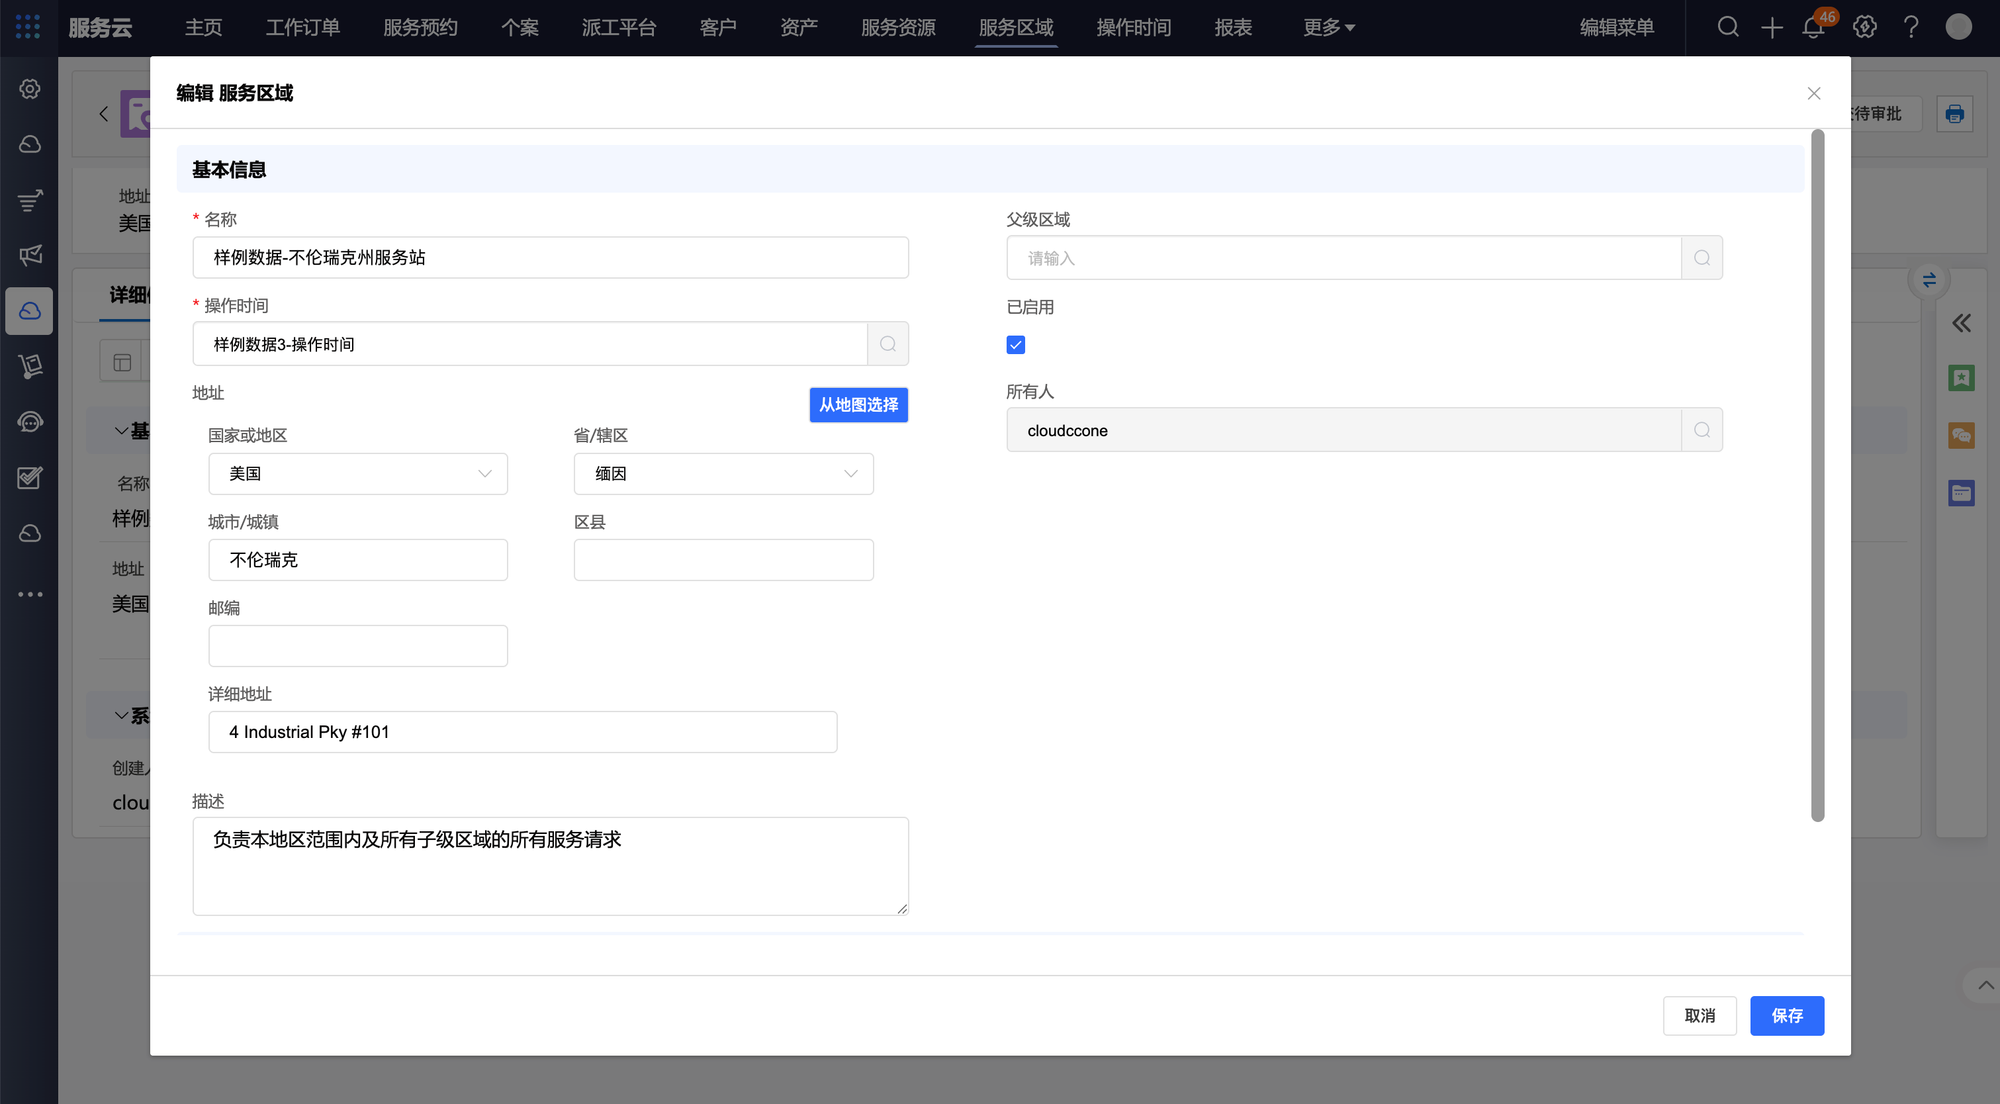Click the 详细地址 input field
The image size is (2000, 1104).
point(522,732)
